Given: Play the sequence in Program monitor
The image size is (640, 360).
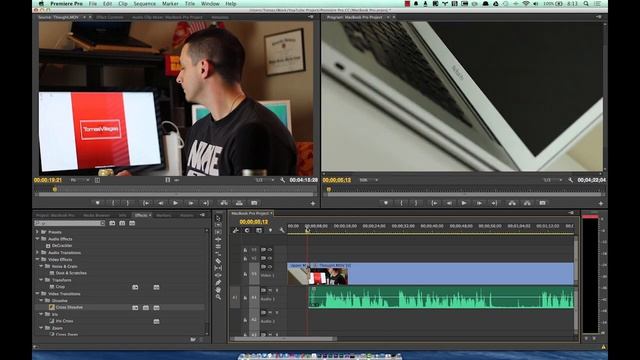Looking at the screenshot, I should [x=464, y=203].
